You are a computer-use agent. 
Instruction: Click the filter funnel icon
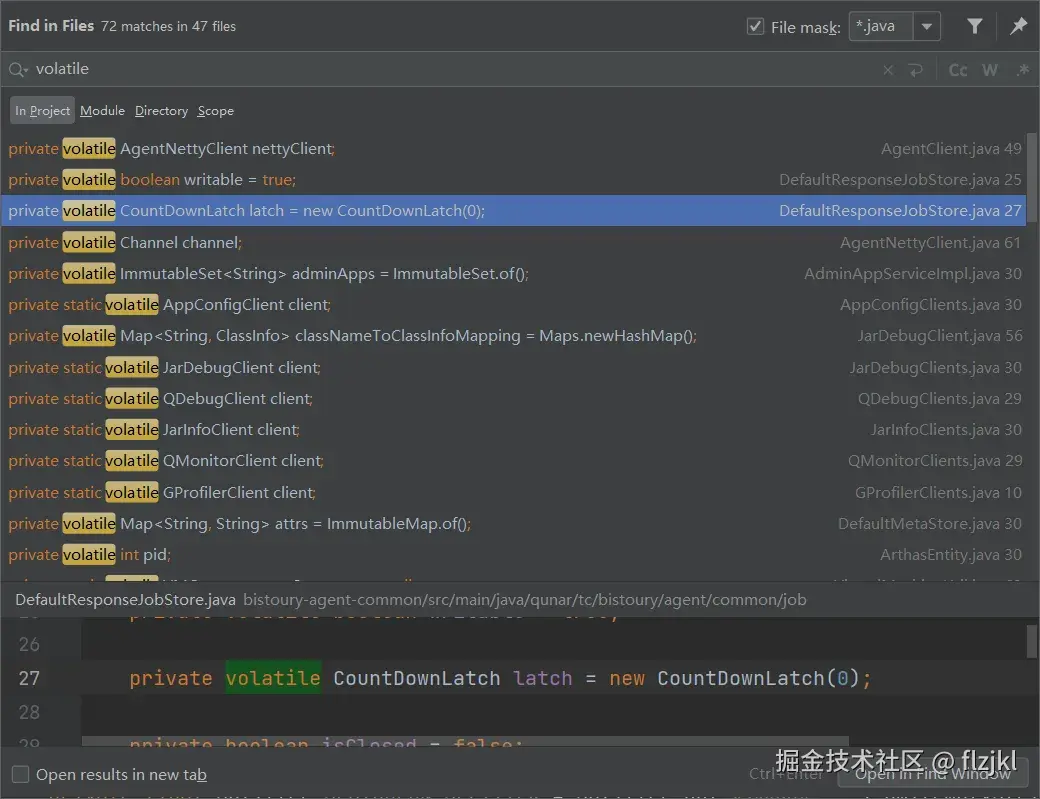click(974, 27)
